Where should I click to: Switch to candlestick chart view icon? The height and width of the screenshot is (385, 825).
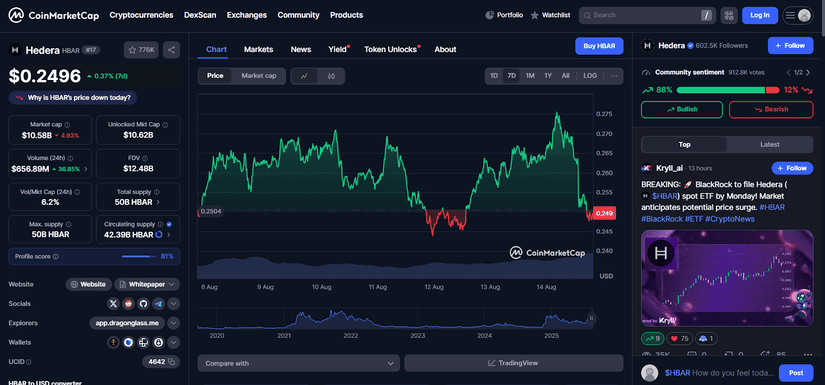point(331,76)
